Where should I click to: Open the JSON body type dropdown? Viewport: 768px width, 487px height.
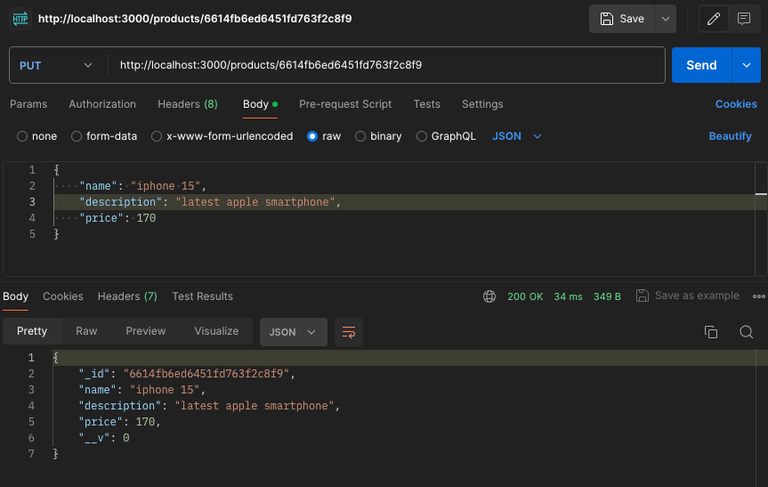[517, 136]
